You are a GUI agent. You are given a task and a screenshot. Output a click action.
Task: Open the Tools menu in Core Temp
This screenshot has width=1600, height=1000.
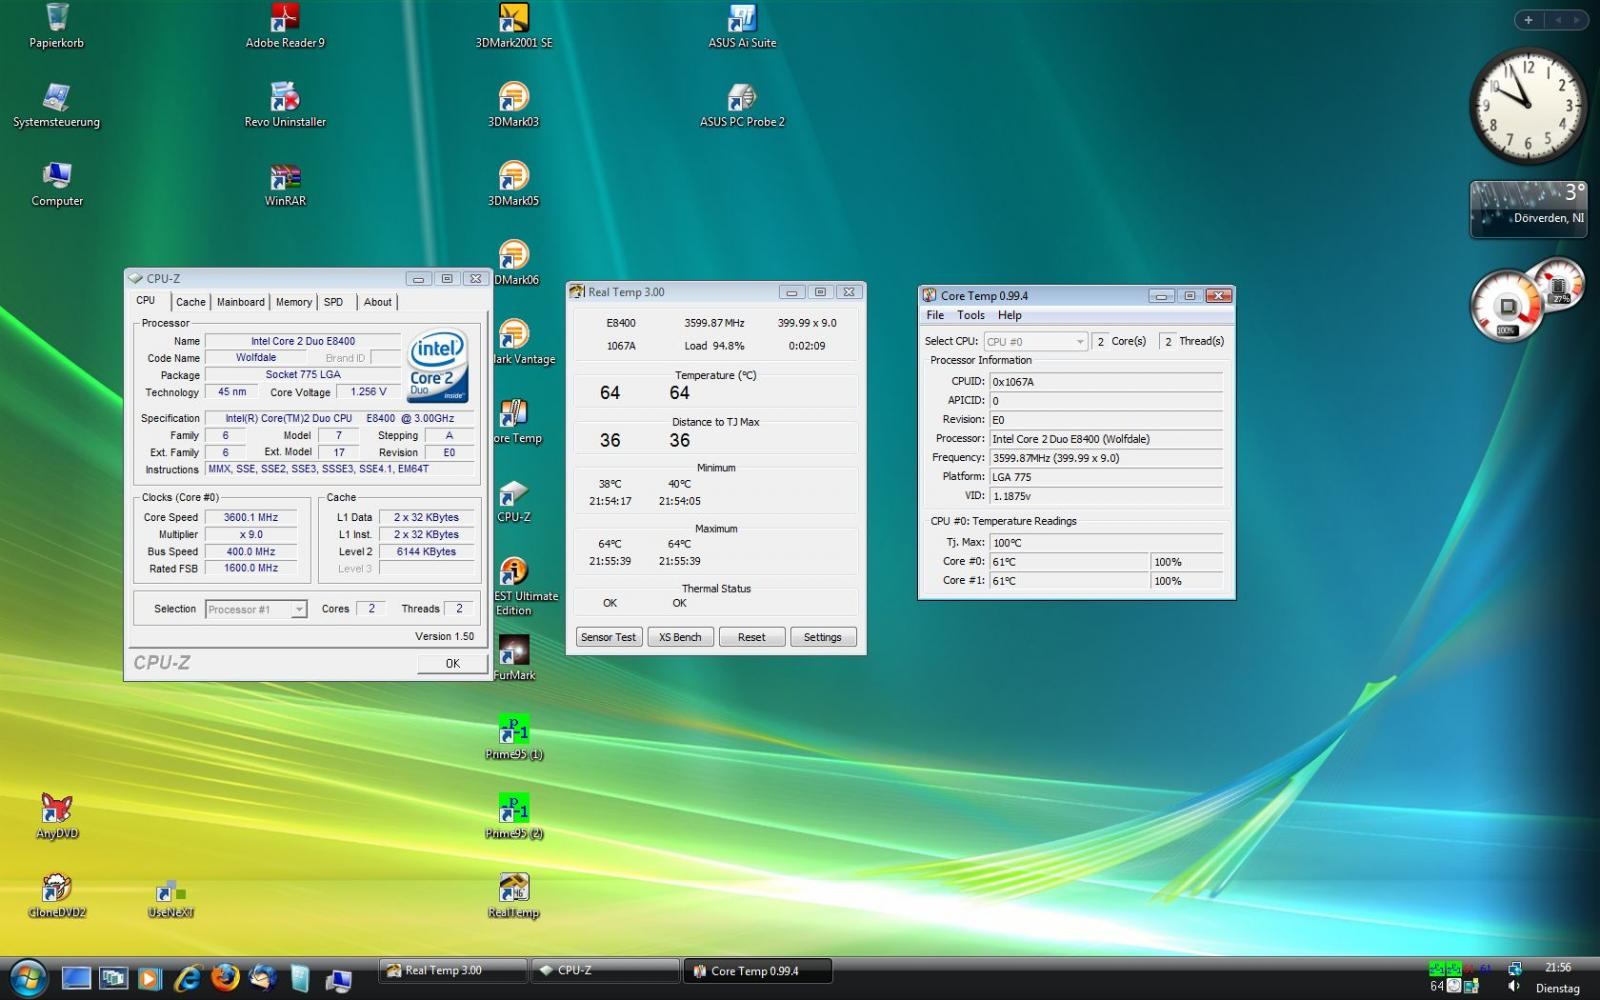[x=971, y=315]
